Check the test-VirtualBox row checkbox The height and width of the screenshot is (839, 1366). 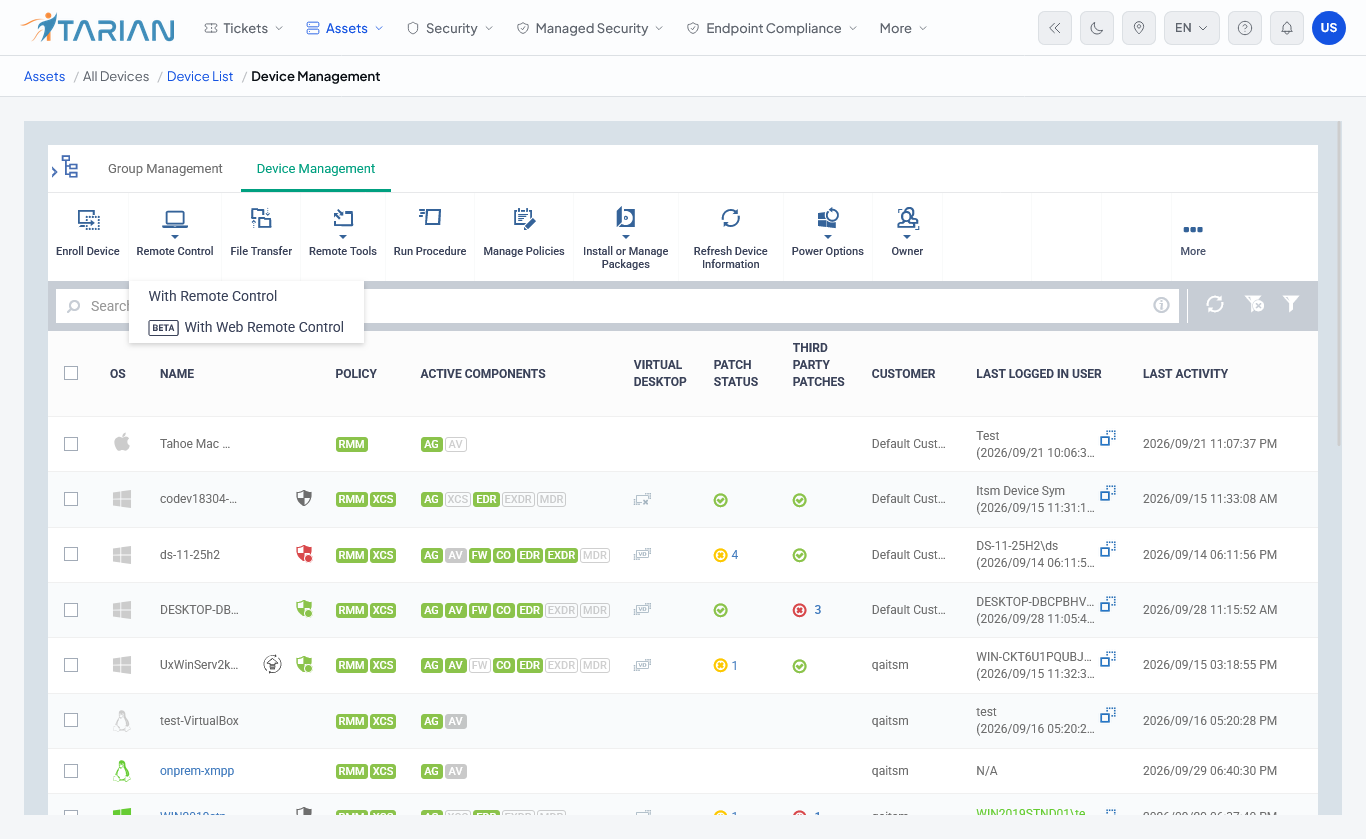(x=71, y=720)
